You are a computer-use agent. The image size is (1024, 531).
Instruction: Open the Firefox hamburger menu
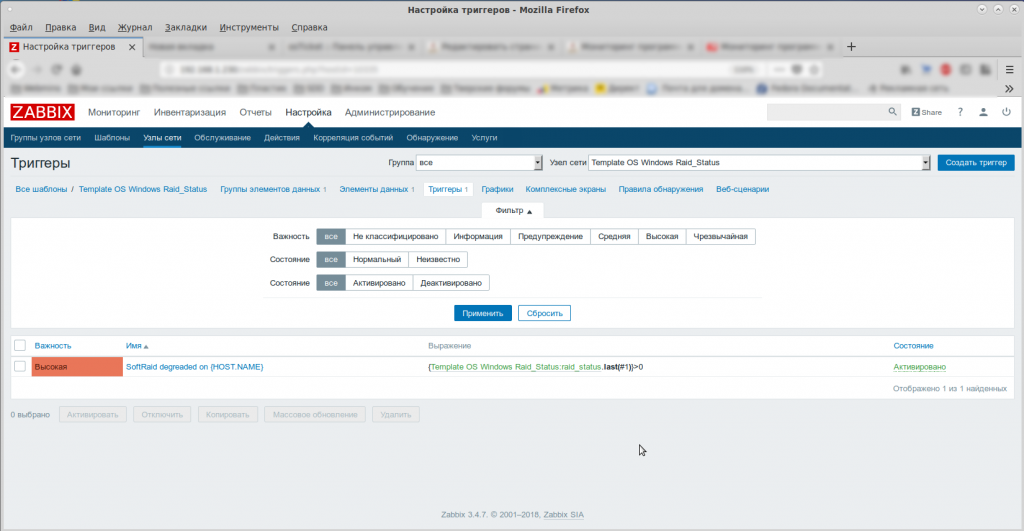[1010, 69]
